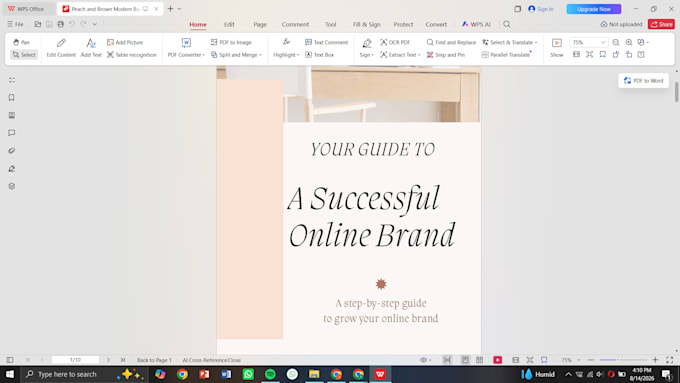Click the red play icon in status bar
The image size is (680, 383).
(497, 360)
